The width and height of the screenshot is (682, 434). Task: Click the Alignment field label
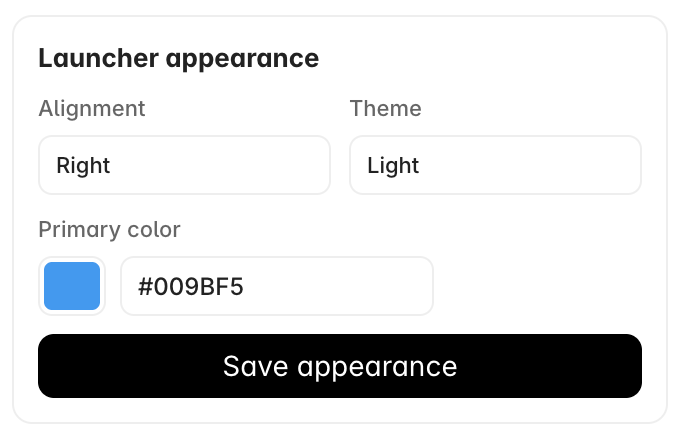(x=92, y=108)
